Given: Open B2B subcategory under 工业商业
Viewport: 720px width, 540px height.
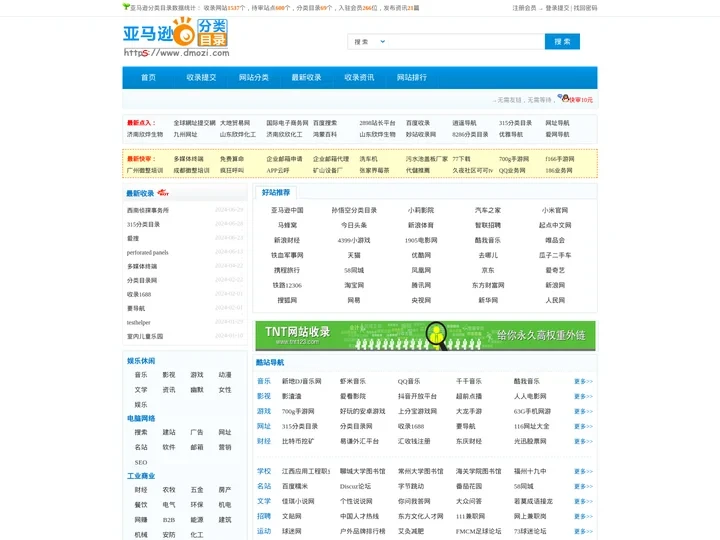Looking at the screenshot, I should tap(169, 520).
